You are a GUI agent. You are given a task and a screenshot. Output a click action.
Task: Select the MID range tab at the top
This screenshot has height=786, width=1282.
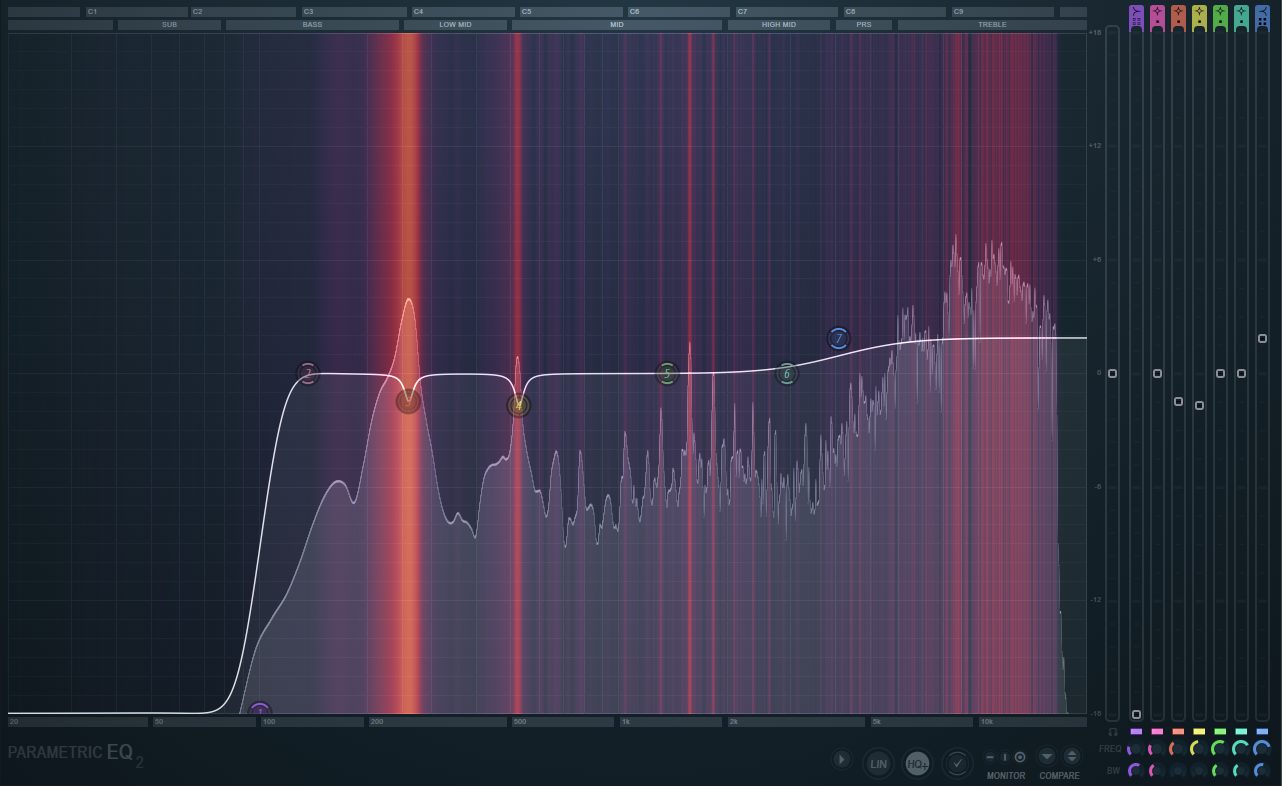click(616, 24)
